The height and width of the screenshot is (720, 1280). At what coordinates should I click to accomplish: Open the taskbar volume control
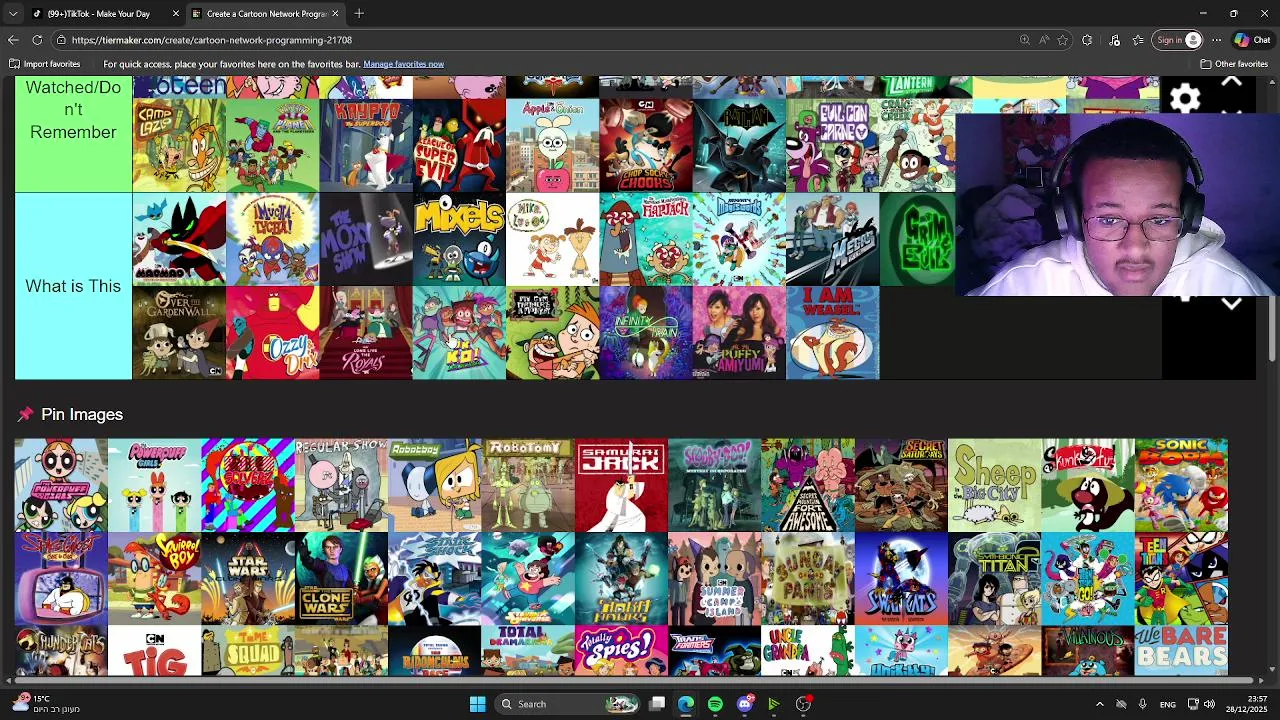pyautogui.click(x=1209, y=704)
